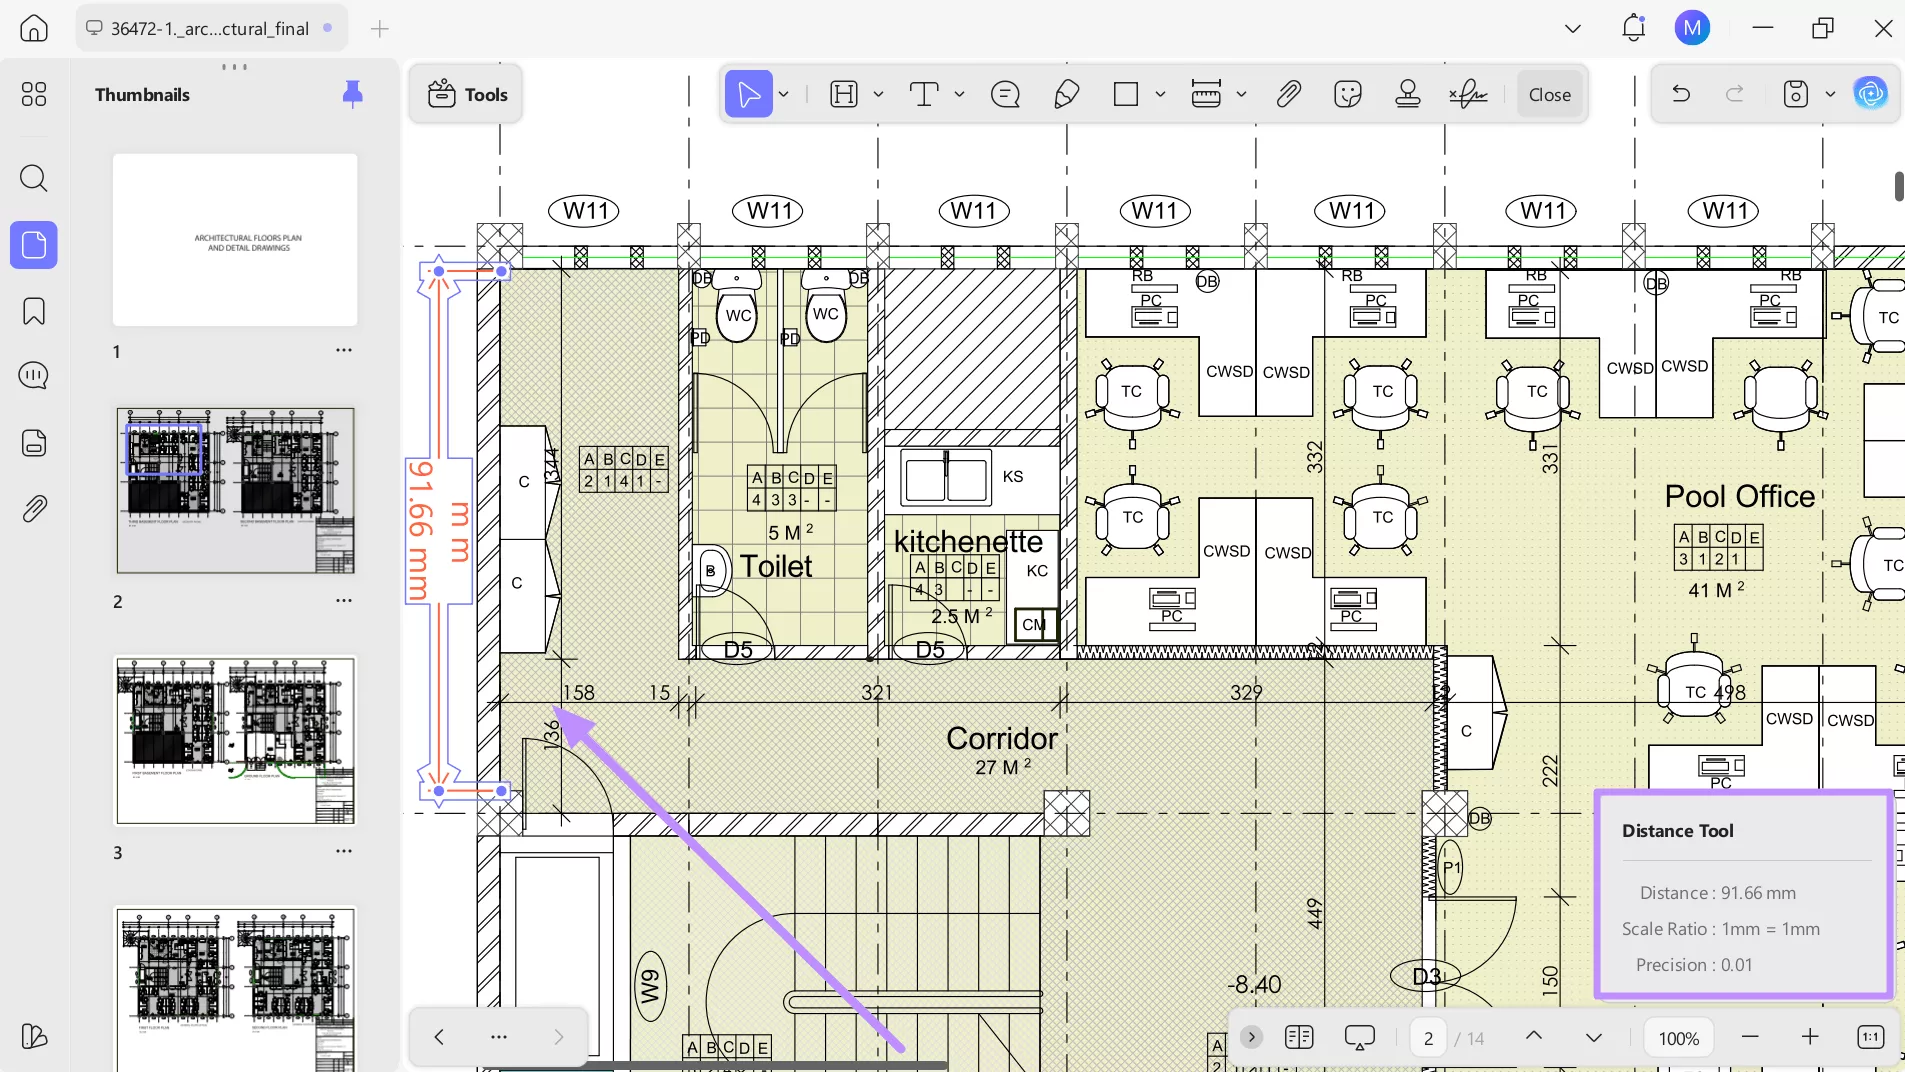Expand the measure tool options arrow
Viewport: 1905px width, 1072px height.
point(1241,94)
